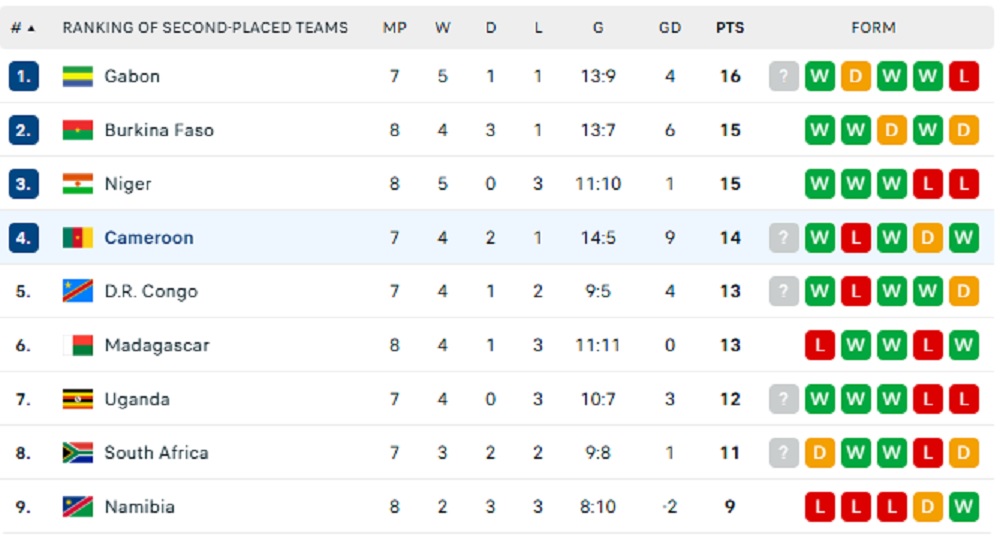Sort table by rank number column
1000x544 pixels.
[22, 28]
